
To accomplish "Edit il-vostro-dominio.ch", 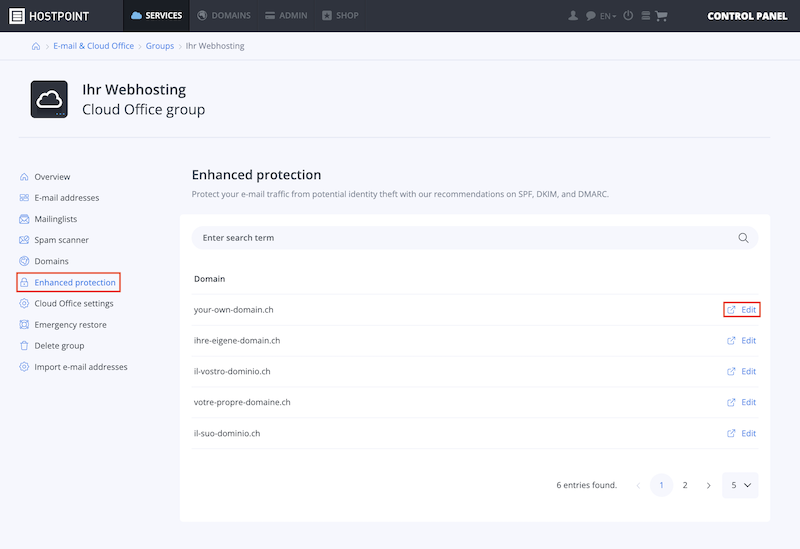I will pyautogui.click(x=741, y=371).
